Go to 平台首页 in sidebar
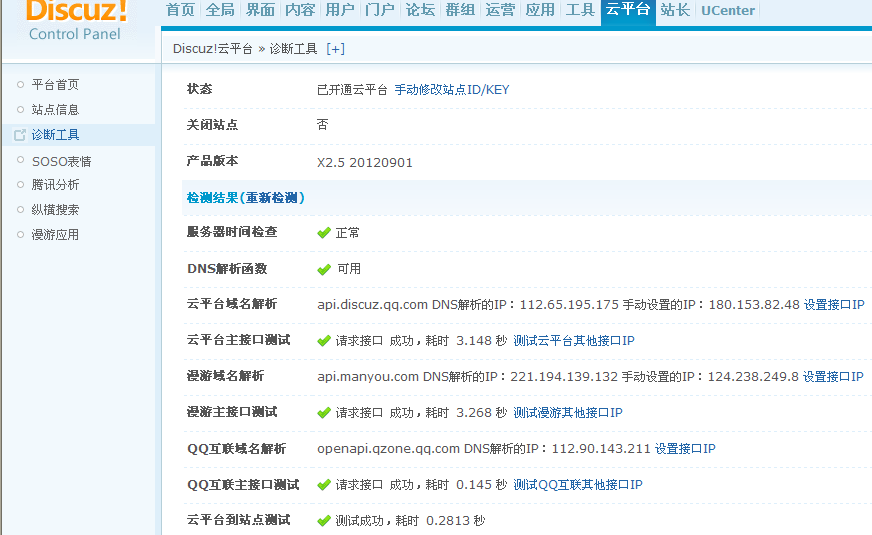This screenshot has width=872, height=535. click(55, 85)
